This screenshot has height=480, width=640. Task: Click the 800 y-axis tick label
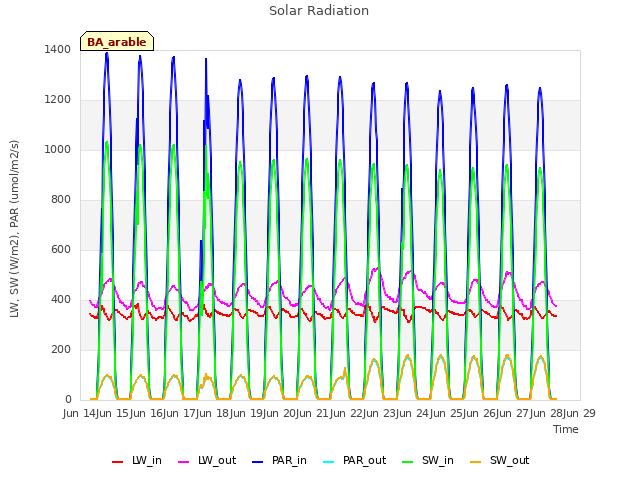(61, 200)
